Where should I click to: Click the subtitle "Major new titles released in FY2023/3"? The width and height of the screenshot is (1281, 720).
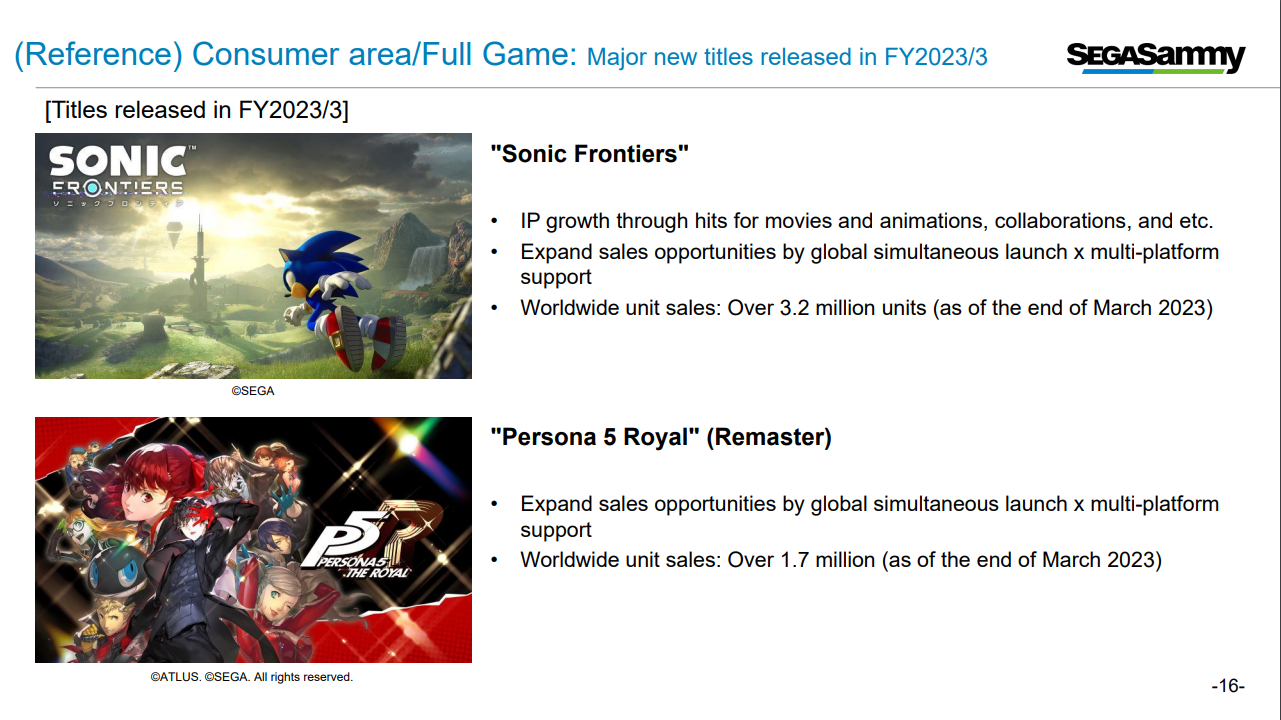pos(787,57)
